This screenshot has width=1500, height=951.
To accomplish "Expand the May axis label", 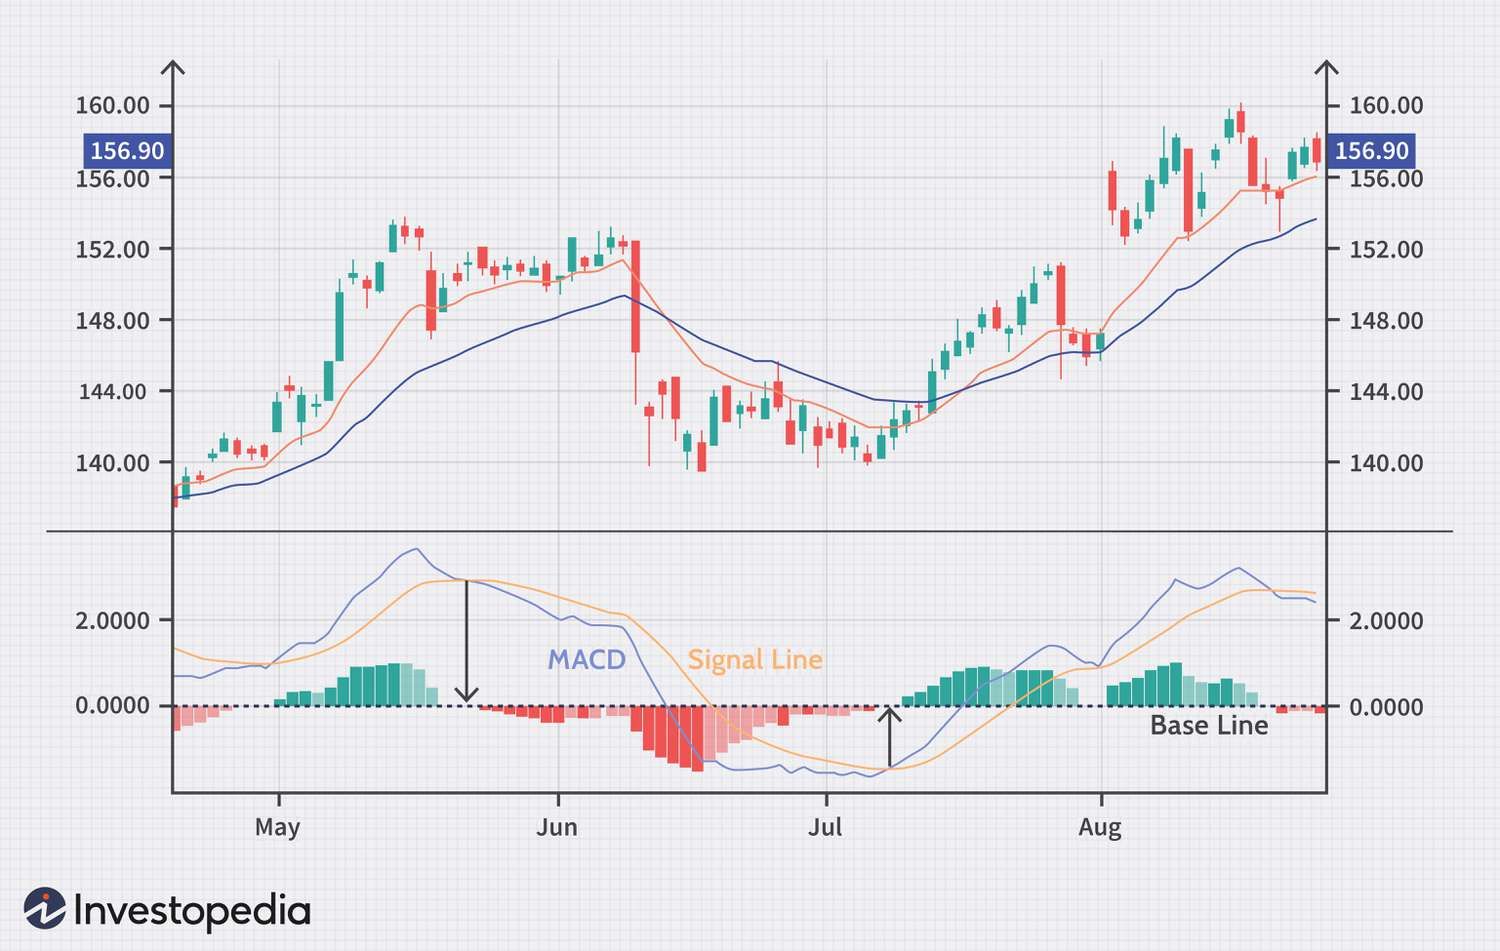I will 277,828.
